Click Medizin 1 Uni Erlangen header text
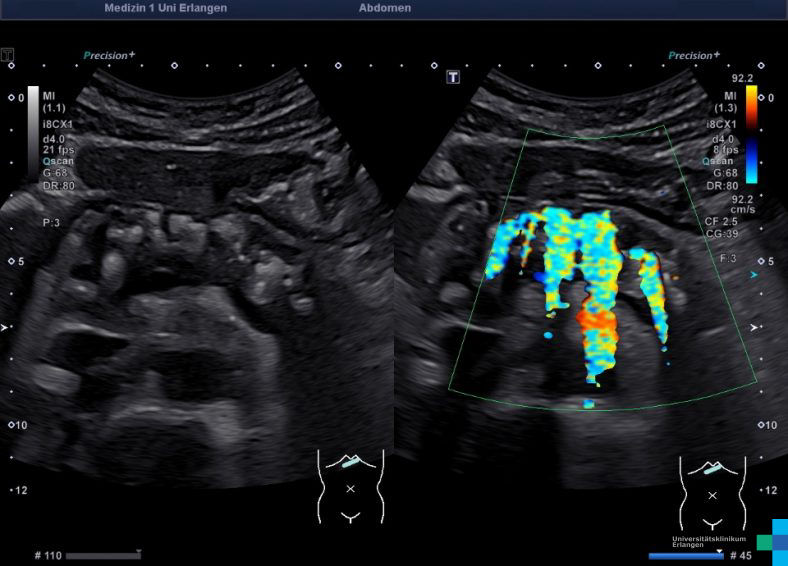Viewport: 788px width, 566px height. pyautogui.click(x=165, y=8)
